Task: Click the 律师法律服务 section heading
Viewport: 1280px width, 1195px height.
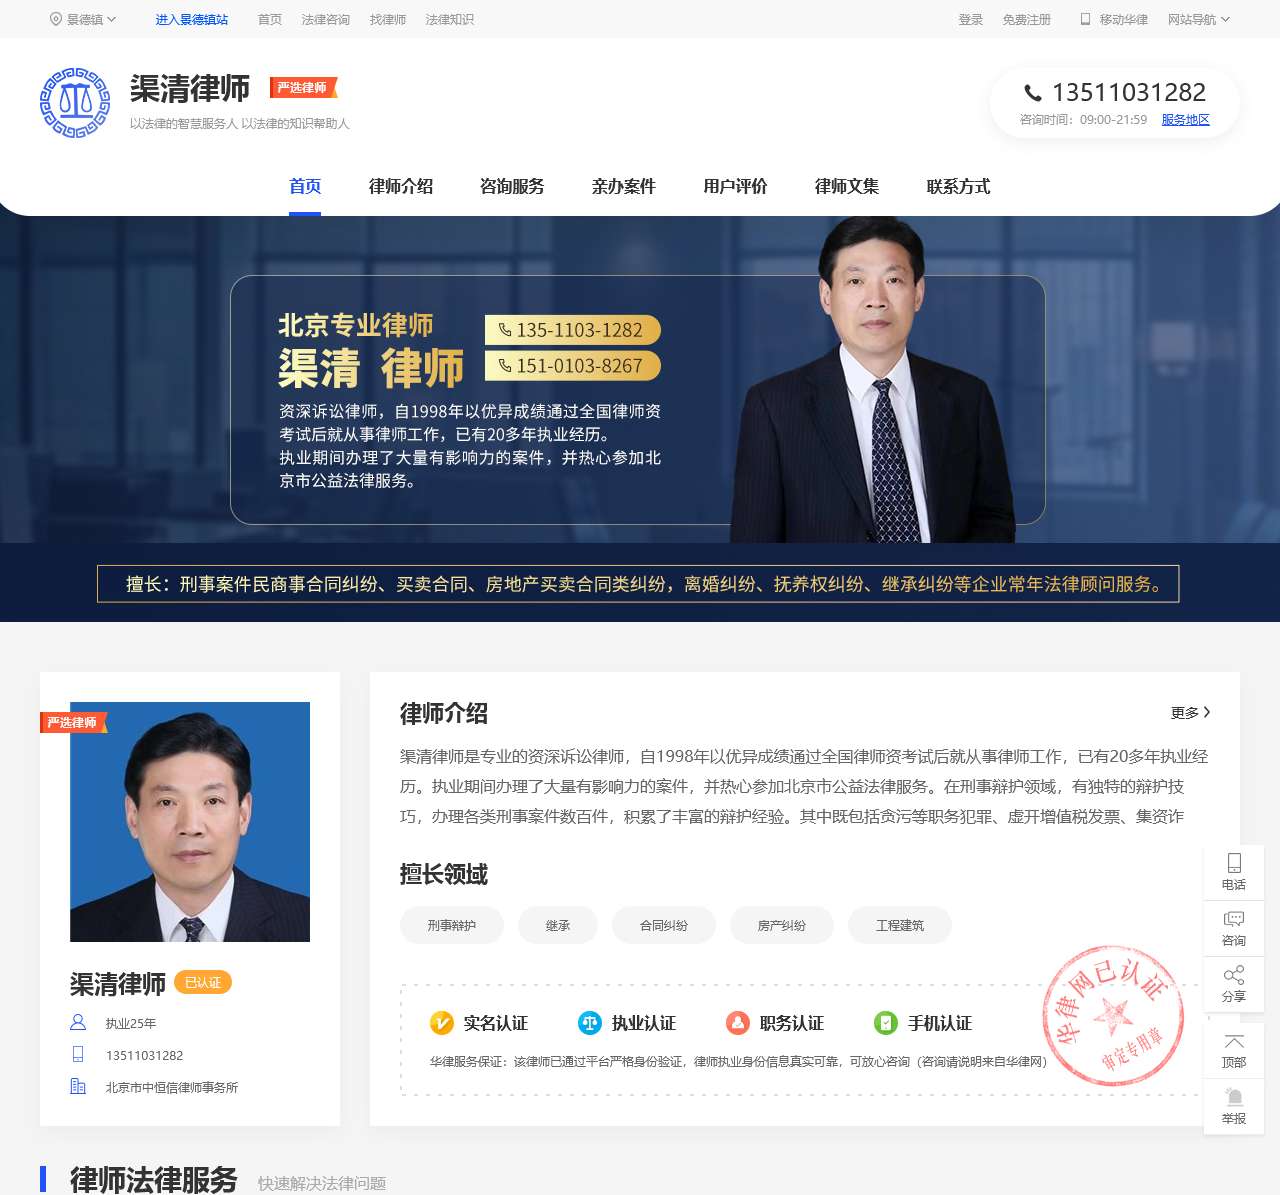Action: point(154,1180)
